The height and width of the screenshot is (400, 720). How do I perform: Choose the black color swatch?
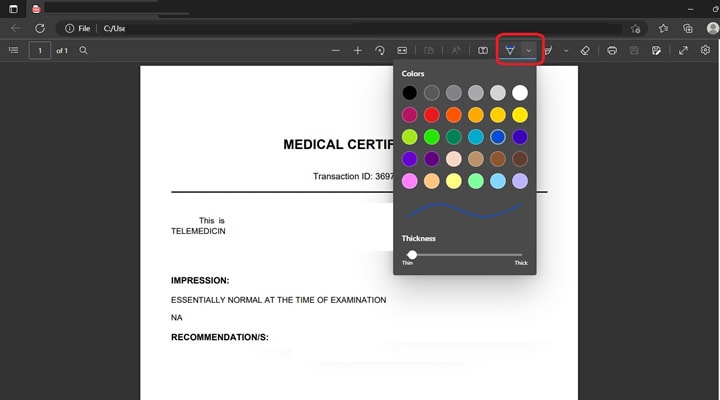coord(409,93)
